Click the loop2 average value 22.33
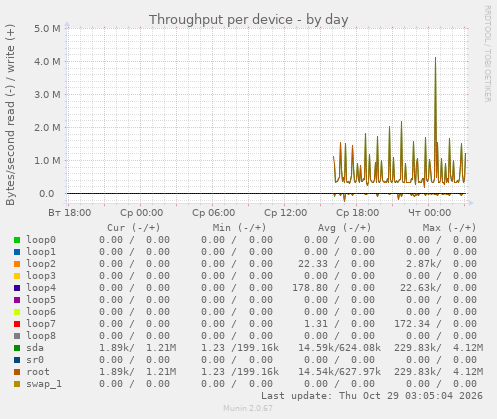 pos(313,264)
